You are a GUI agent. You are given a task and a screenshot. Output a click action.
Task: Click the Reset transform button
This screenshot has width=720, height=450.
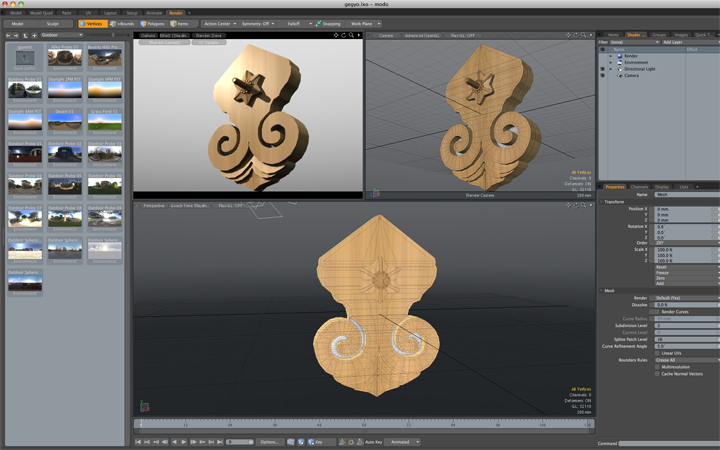(686, 267)
